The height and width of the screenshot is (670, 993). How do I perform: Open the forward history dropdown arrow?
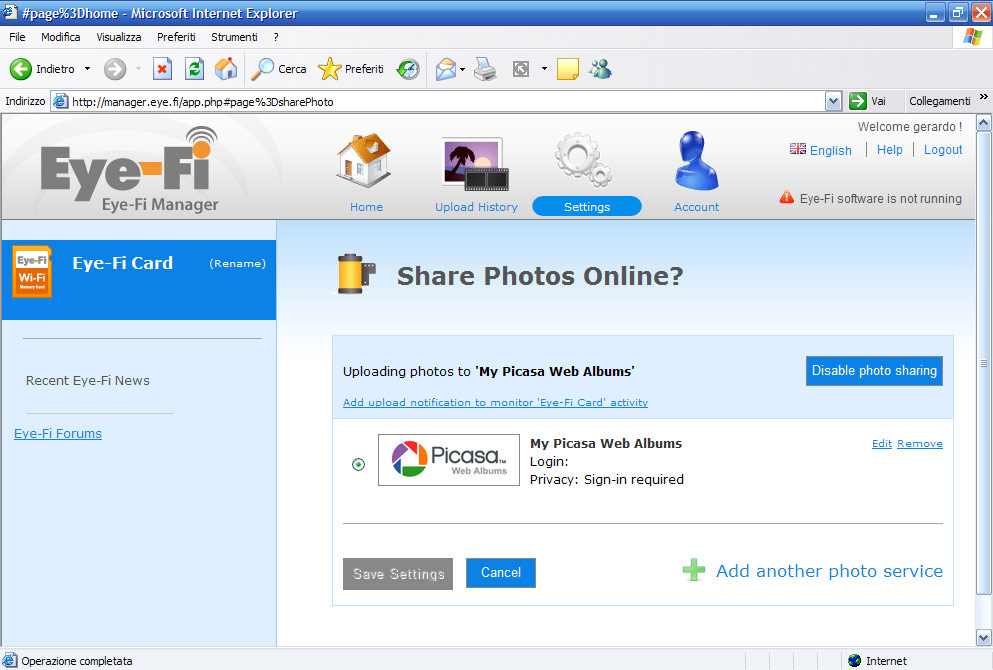click(137, 69)
